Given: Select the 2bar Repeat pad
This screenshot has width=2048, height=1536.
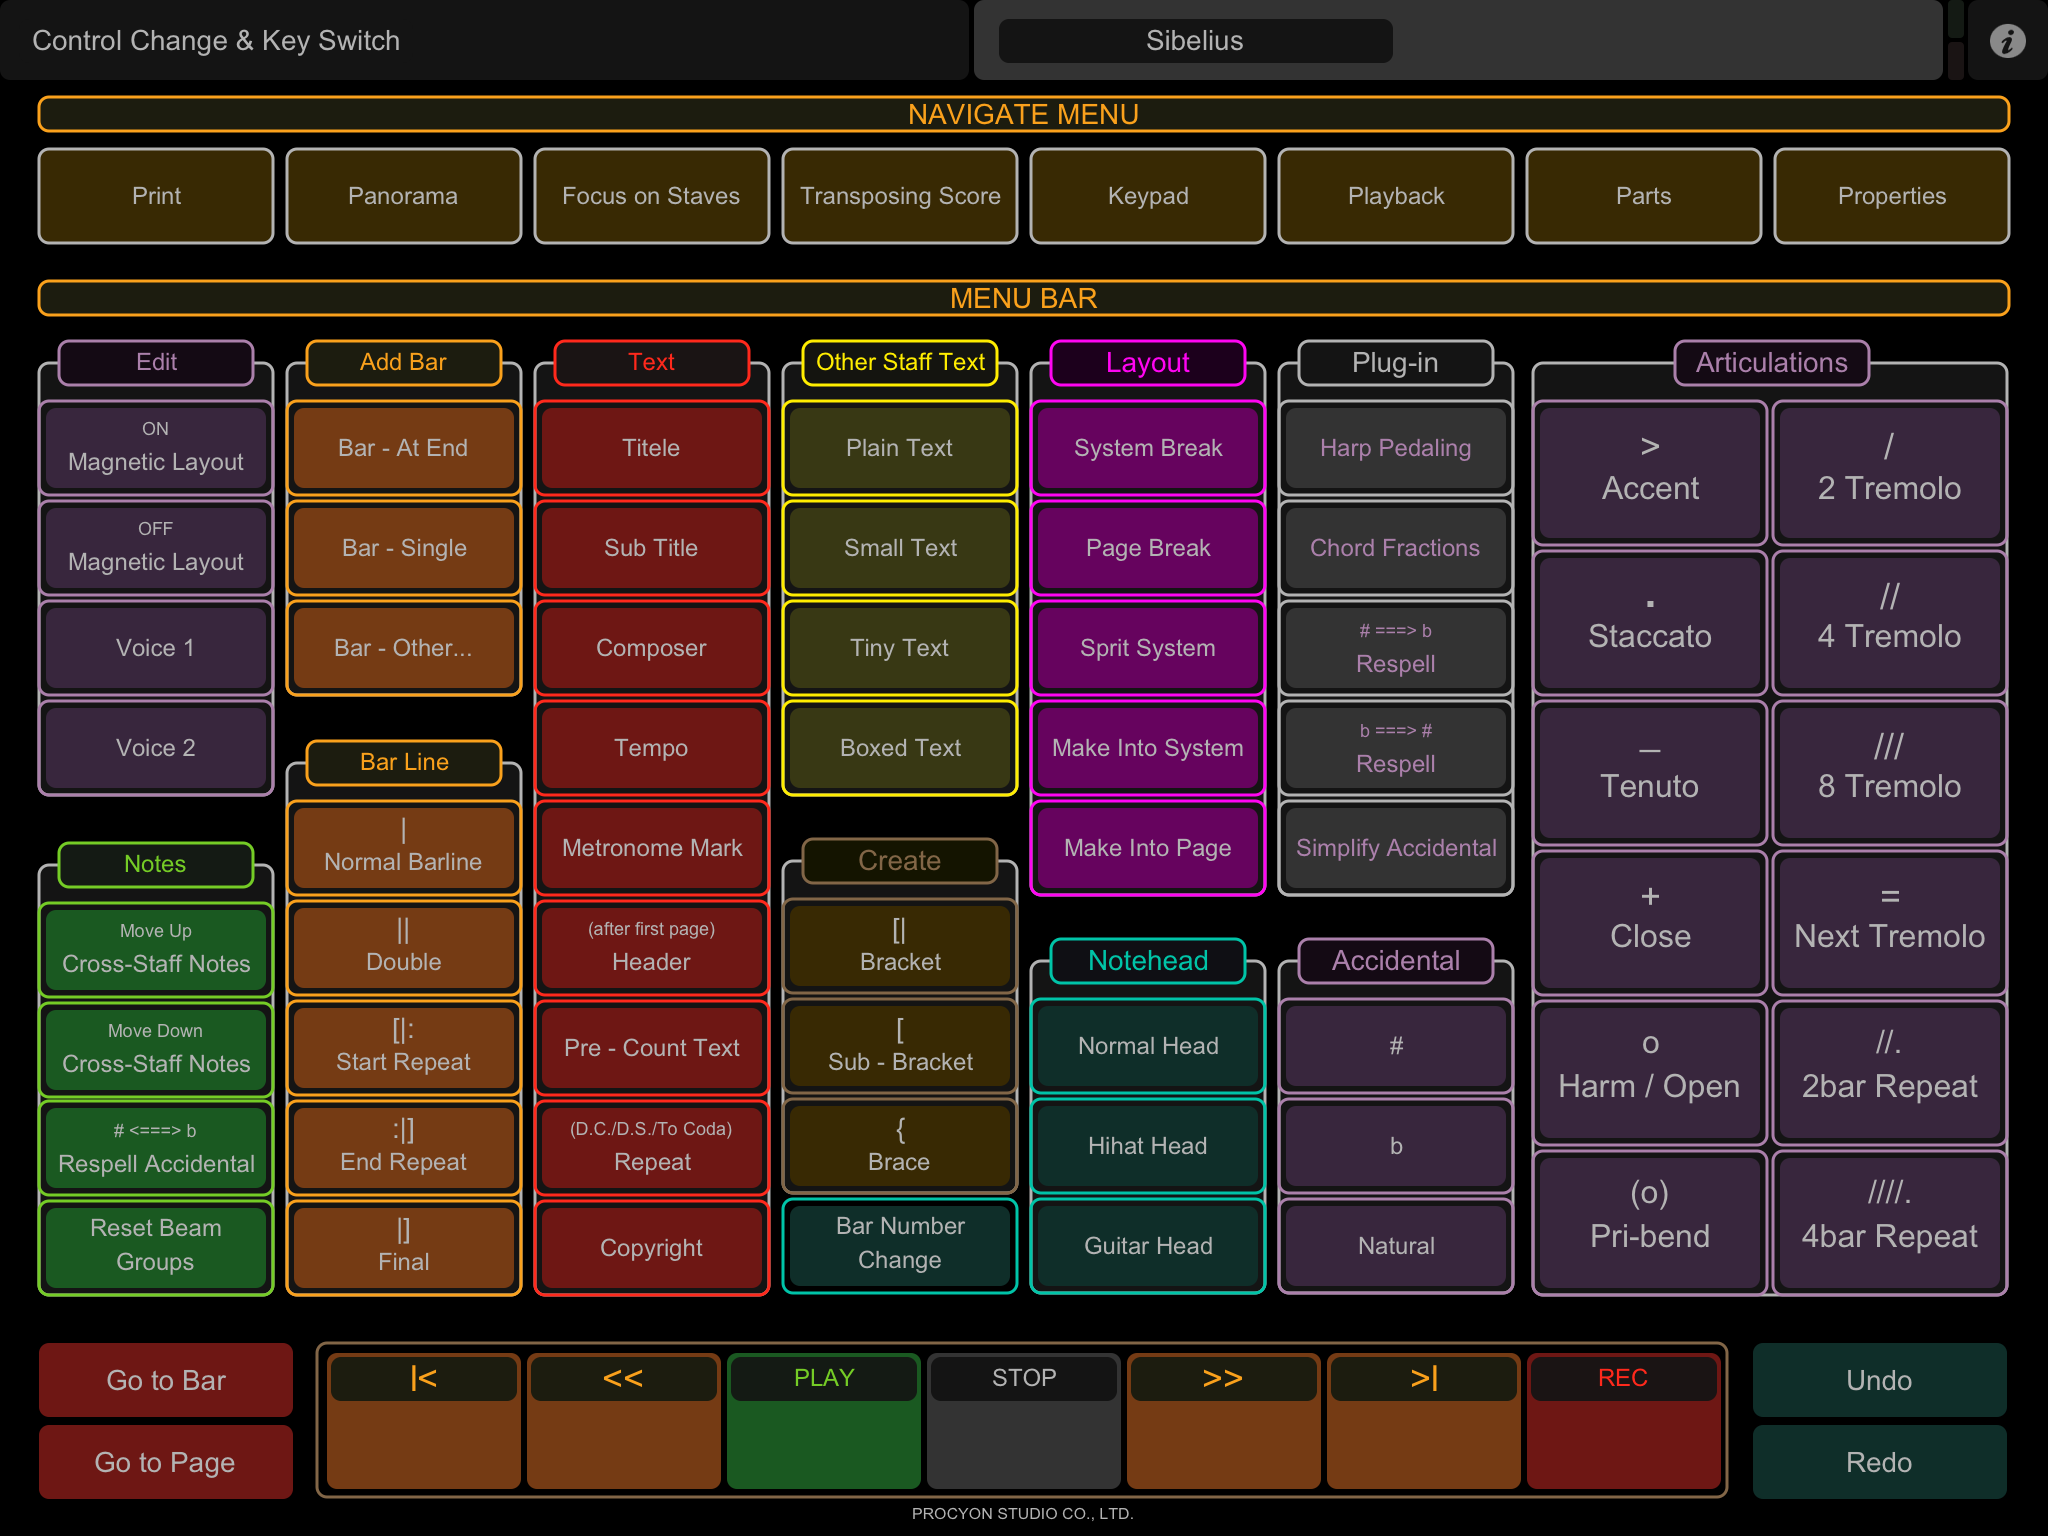Looking at the screenshot, I should 1889,1072.
